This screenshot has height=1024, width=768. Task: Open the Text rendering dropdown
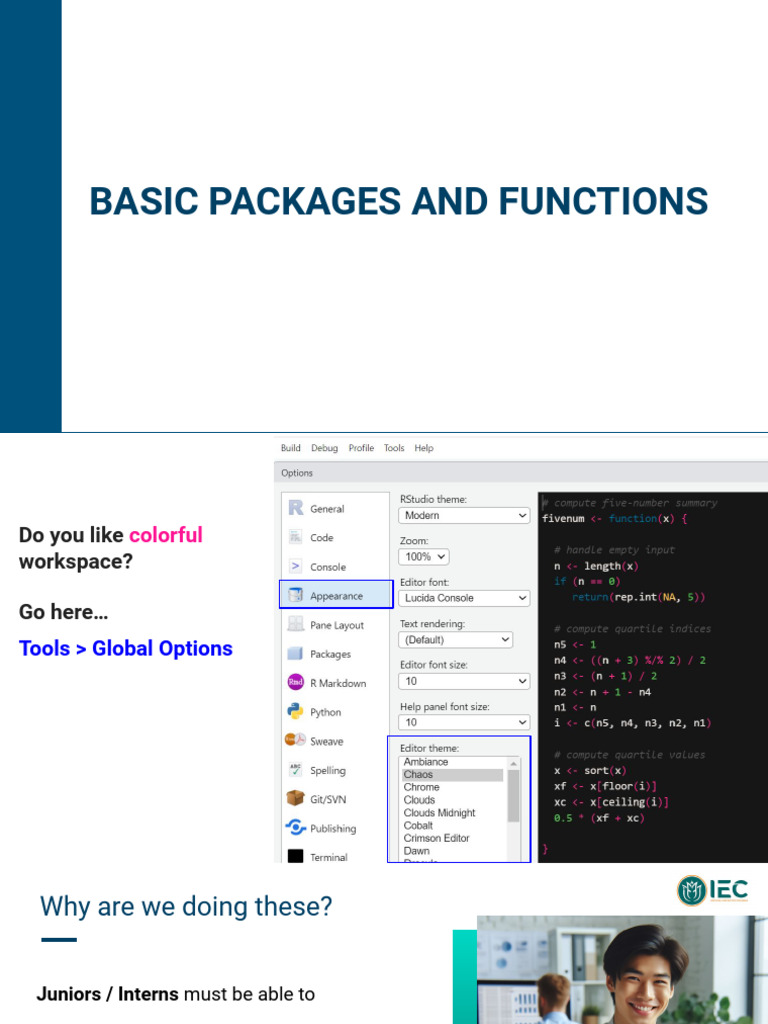click(455, 640)
